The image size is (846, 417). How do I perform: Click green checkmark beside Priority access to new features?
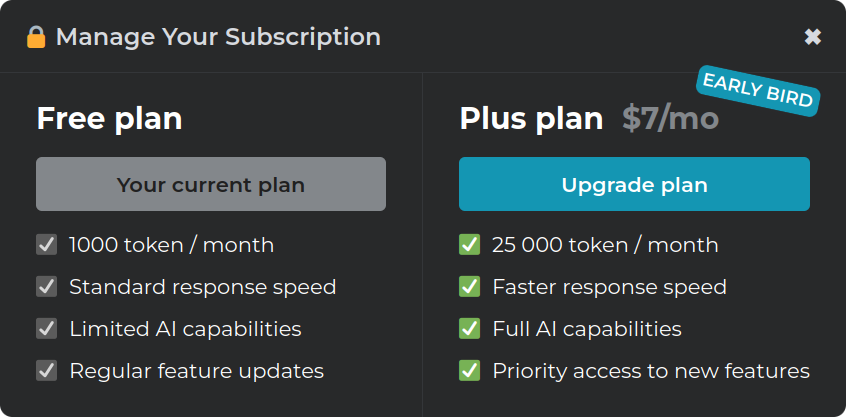(469, 371)
